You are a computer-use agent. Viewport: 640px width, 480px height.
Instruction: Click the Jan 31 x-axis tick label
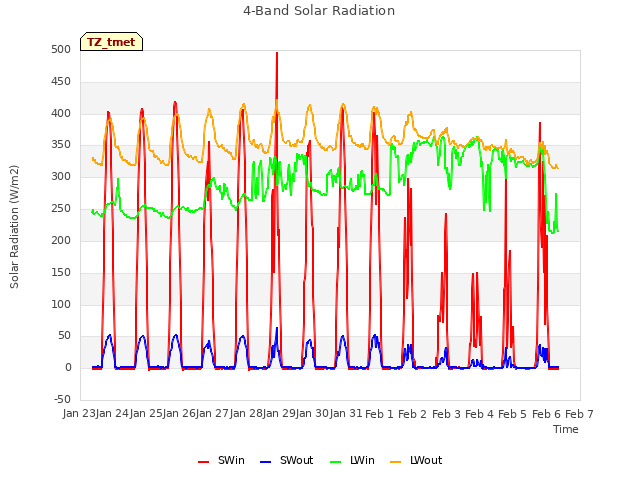[x=346, y=414]
